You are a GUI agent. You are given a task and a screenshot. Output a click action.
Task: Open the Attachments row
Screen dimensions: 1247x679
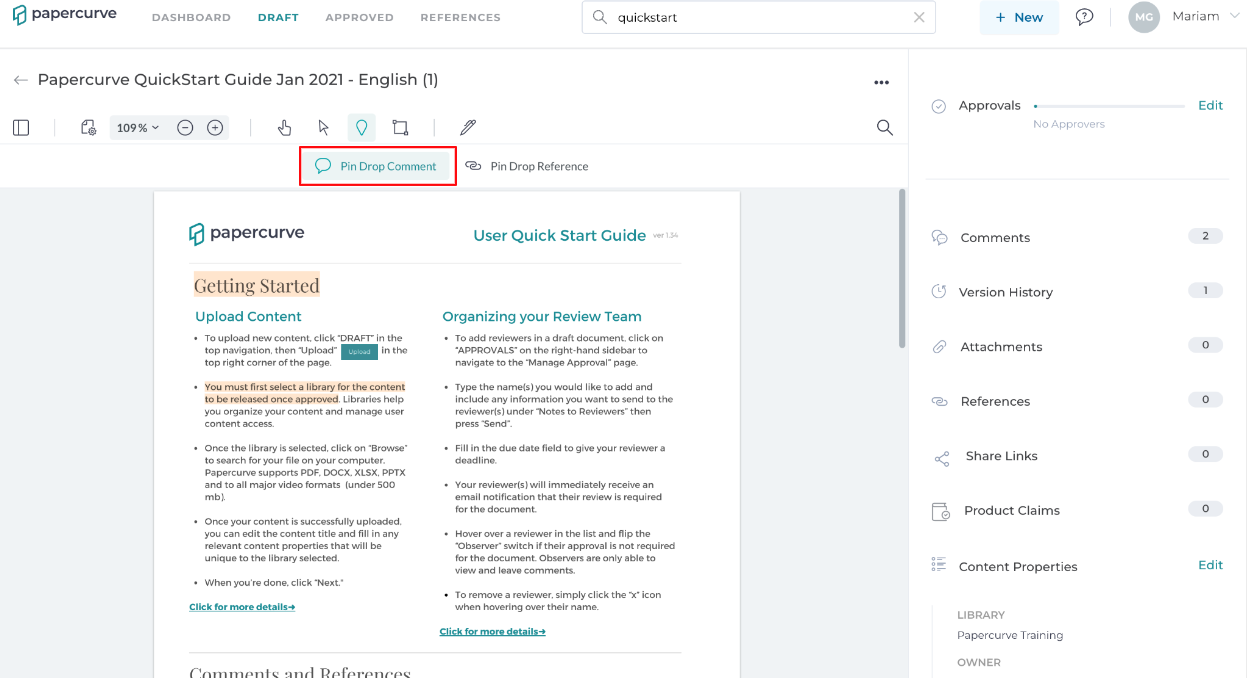click(1076, 346)
